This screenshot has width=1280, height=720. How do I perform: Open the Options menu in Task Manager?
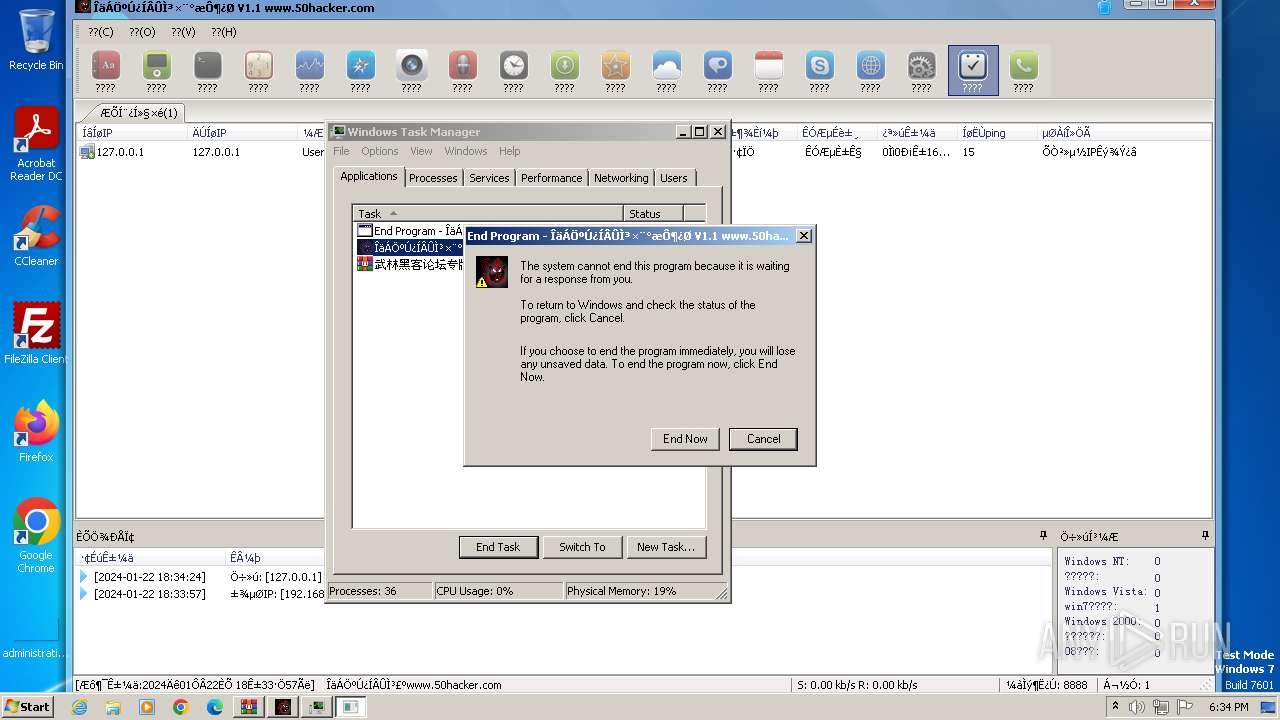coord(380,151)
